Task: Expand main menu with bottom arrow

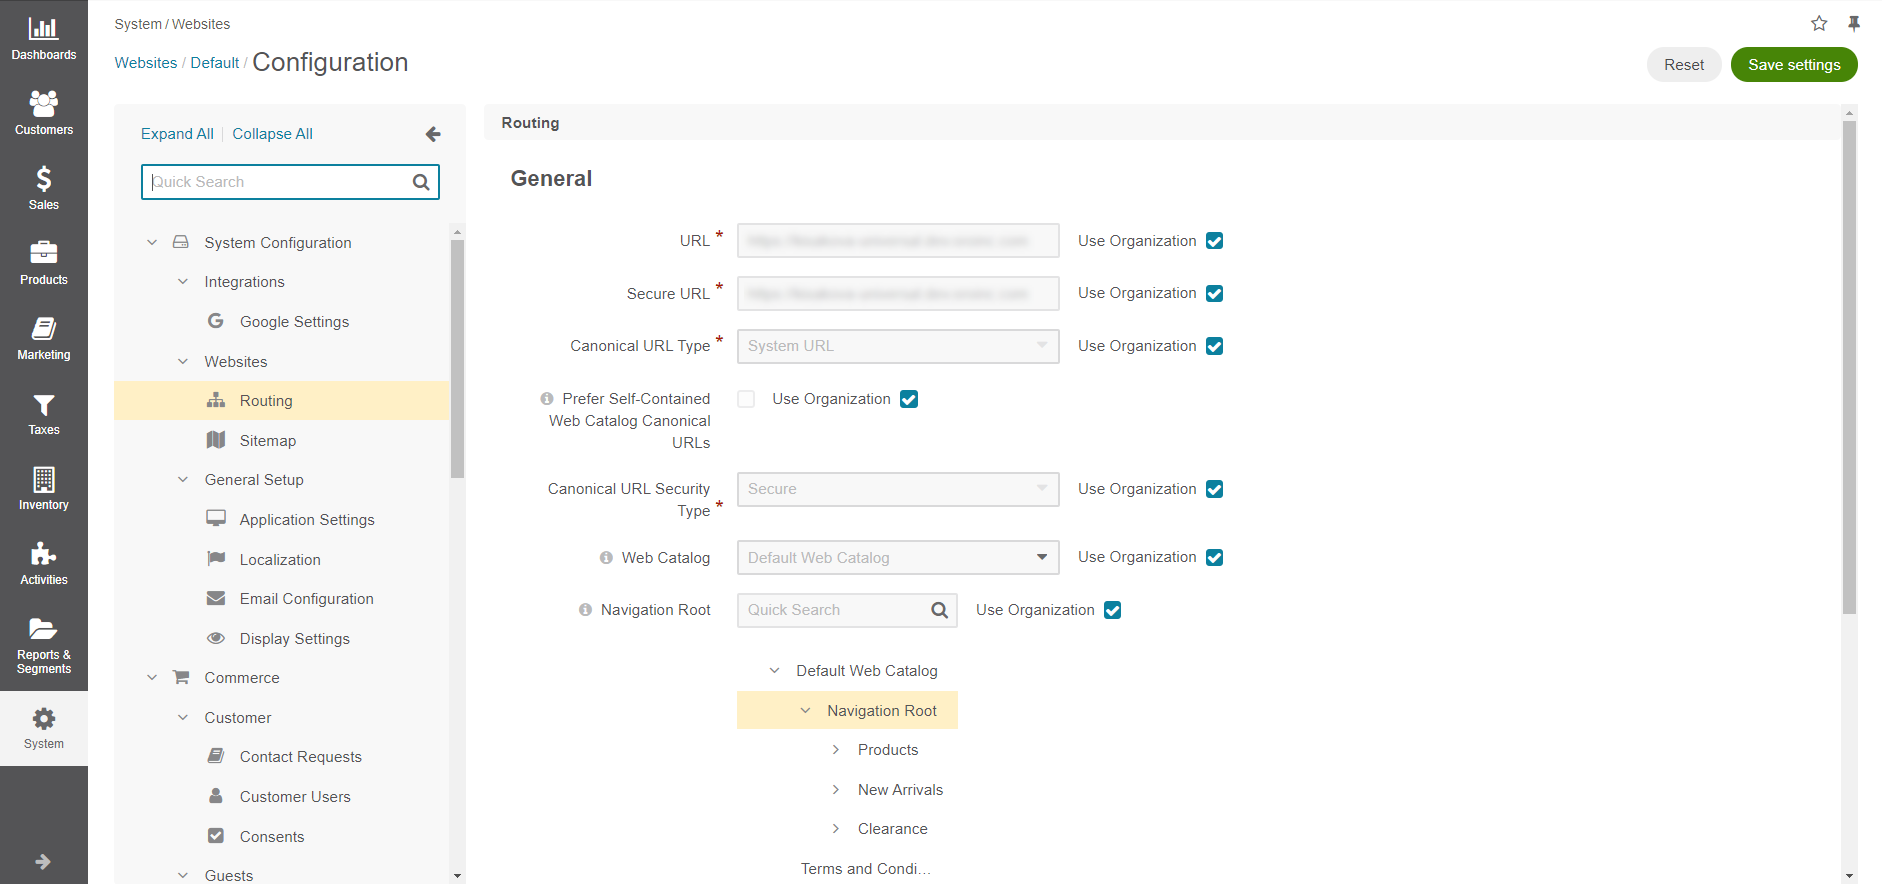Action: pyautogui.click(x=43, y=861)
